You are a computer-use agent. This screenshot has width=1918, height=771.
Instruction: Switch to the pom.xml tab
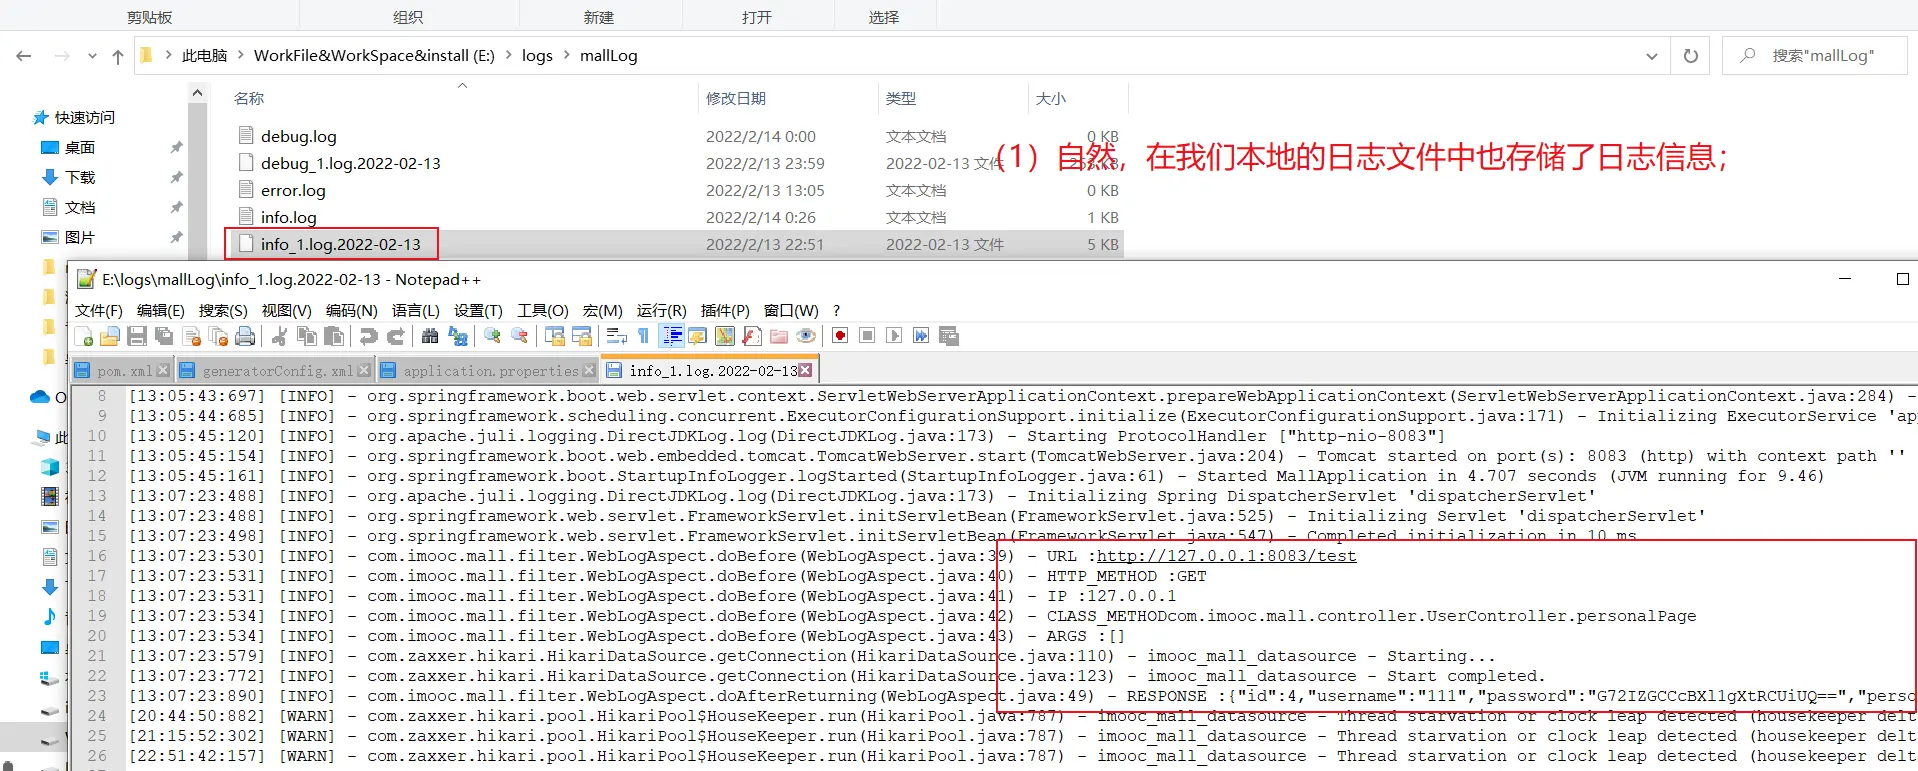123,371
